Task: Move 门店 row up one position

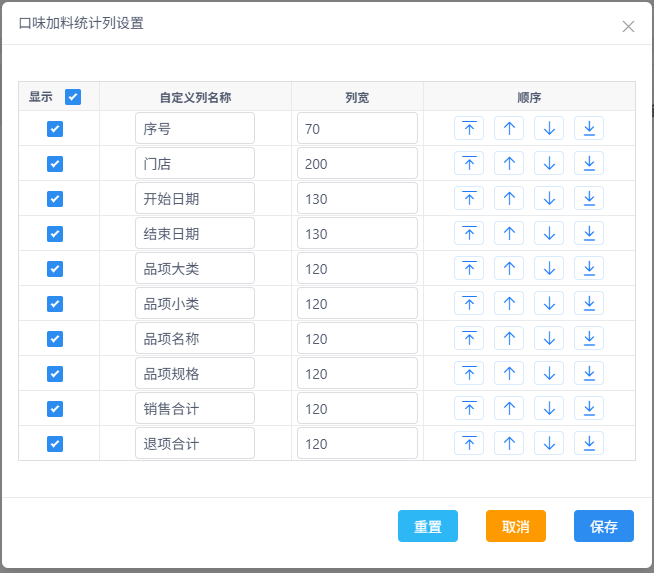Action: coord(509,163)
